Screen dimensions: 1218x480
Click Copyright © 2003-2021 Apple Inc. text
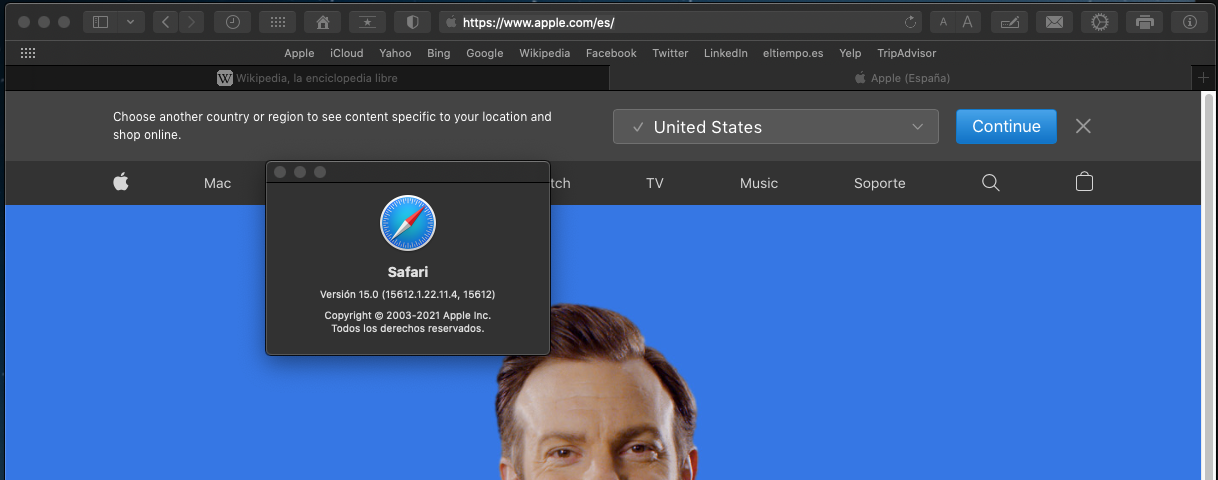(408, 315)
